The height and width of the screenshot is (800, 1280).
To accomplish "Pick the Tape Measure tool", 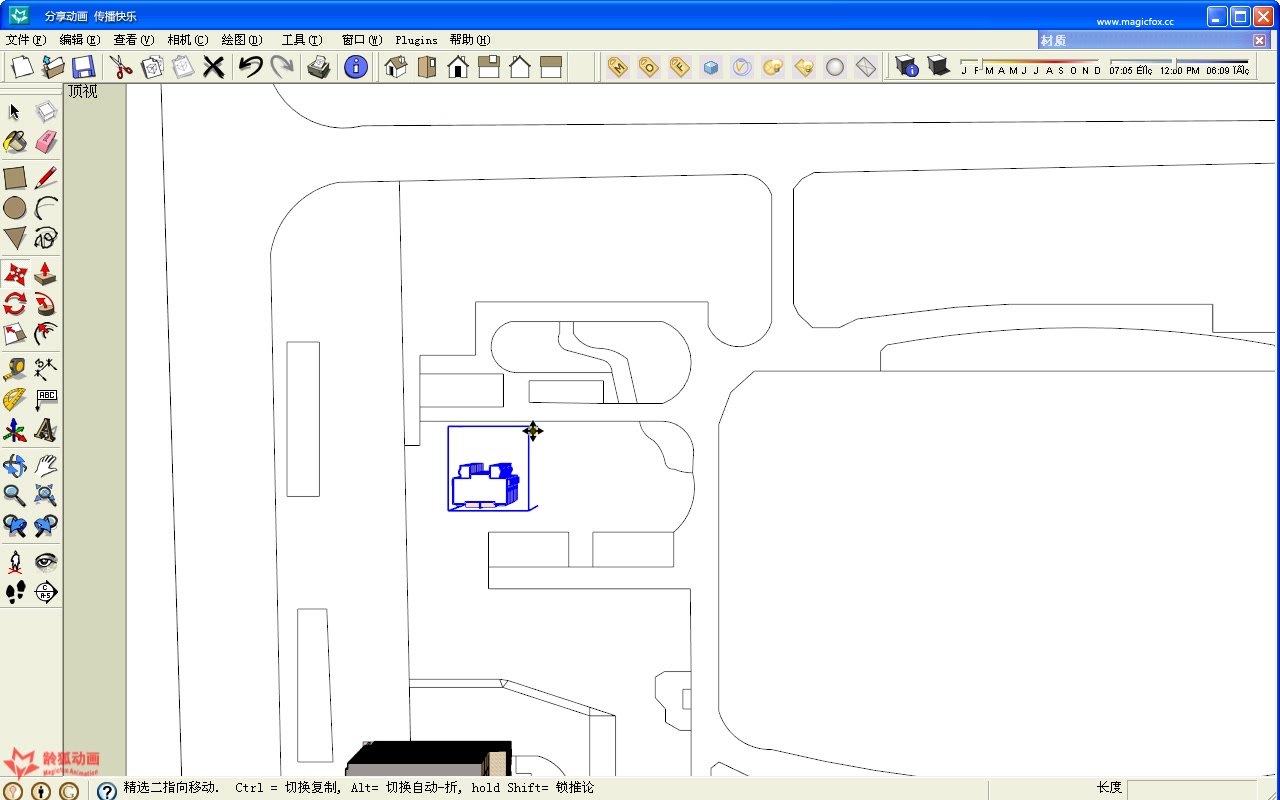I will pos(15,369).
